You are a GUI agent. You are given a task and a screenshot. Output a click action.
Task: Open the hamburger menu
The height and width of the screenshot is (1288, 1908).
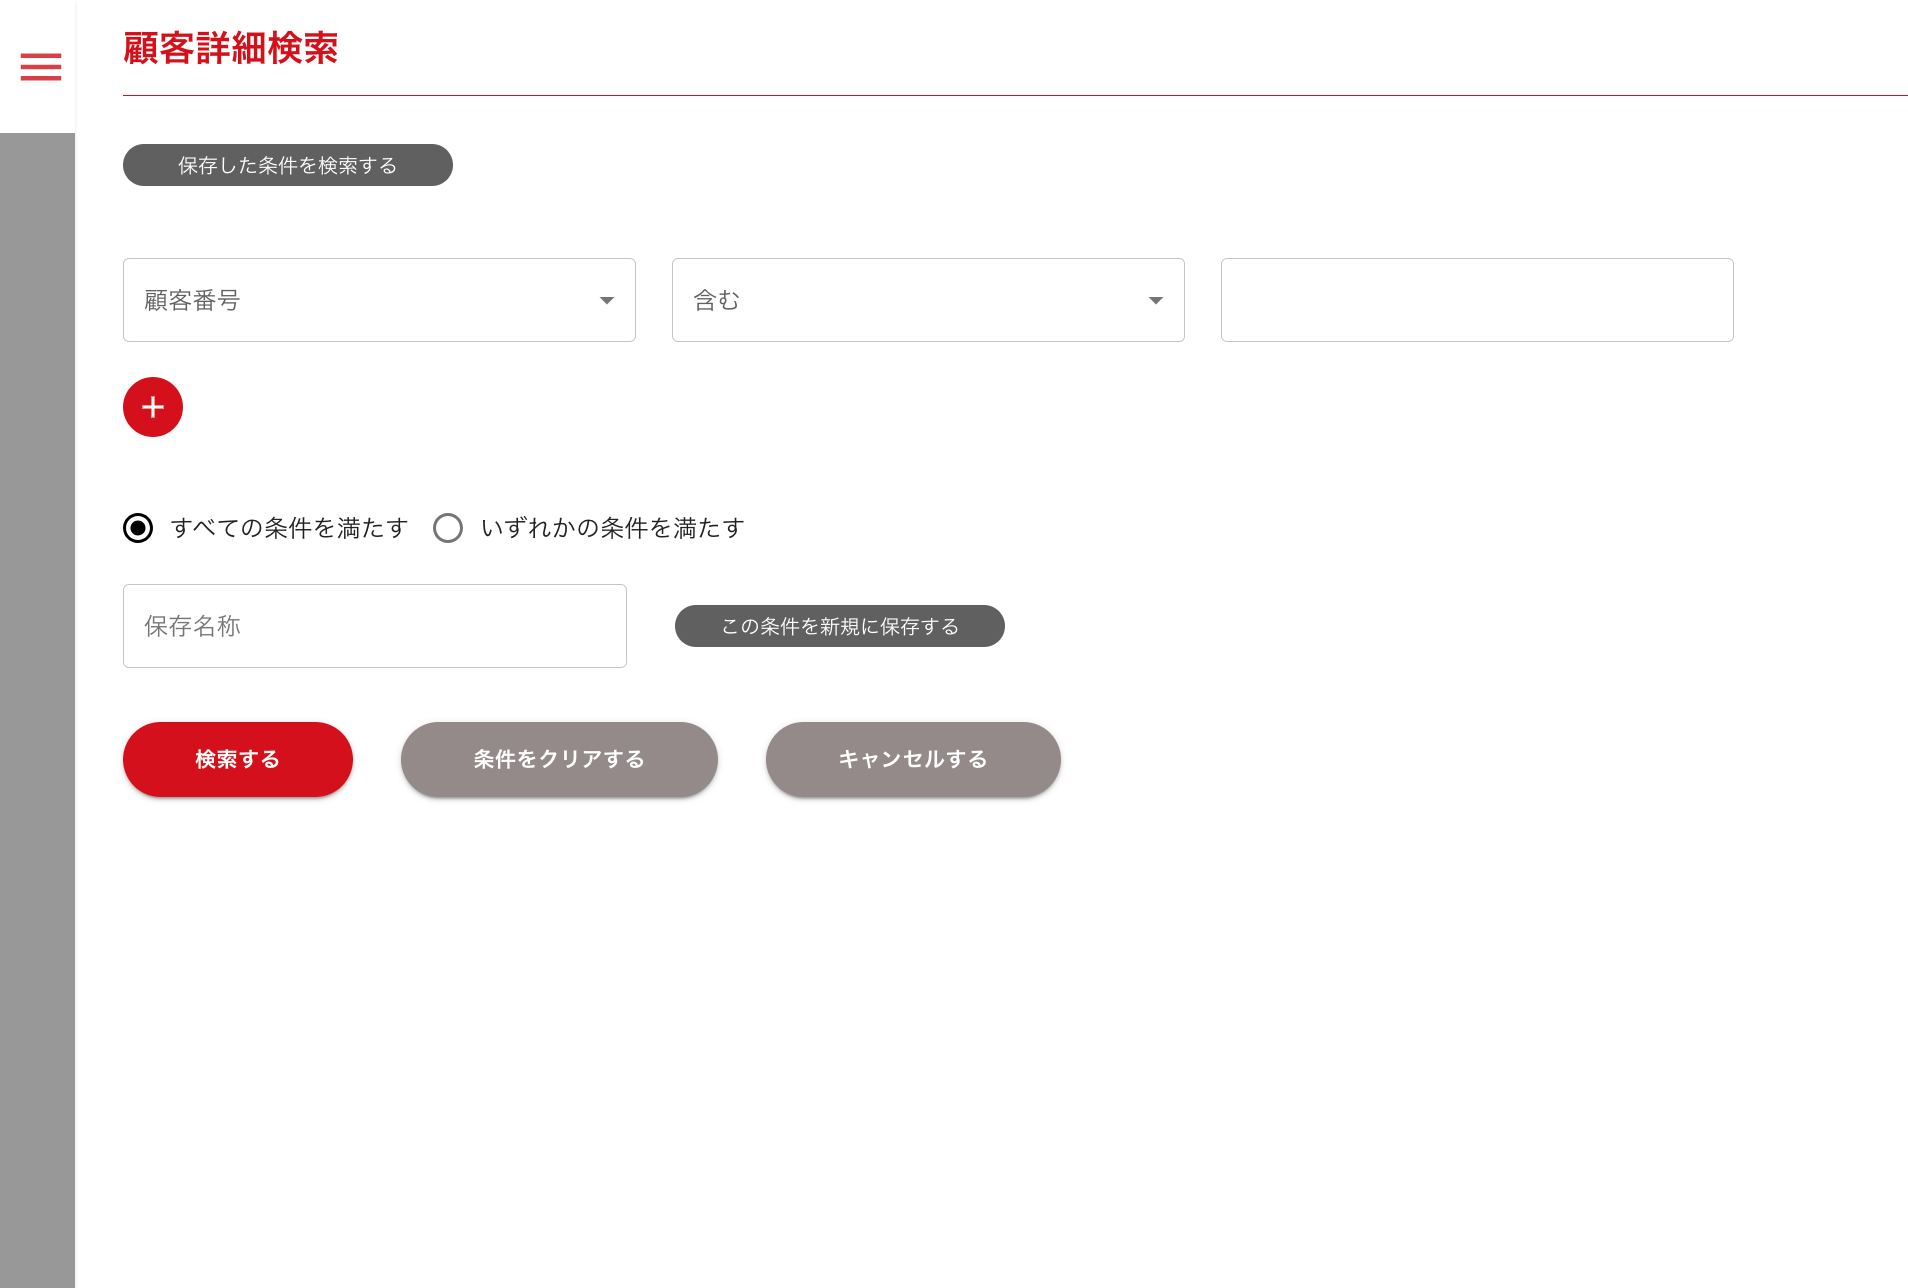click(40, 67)
